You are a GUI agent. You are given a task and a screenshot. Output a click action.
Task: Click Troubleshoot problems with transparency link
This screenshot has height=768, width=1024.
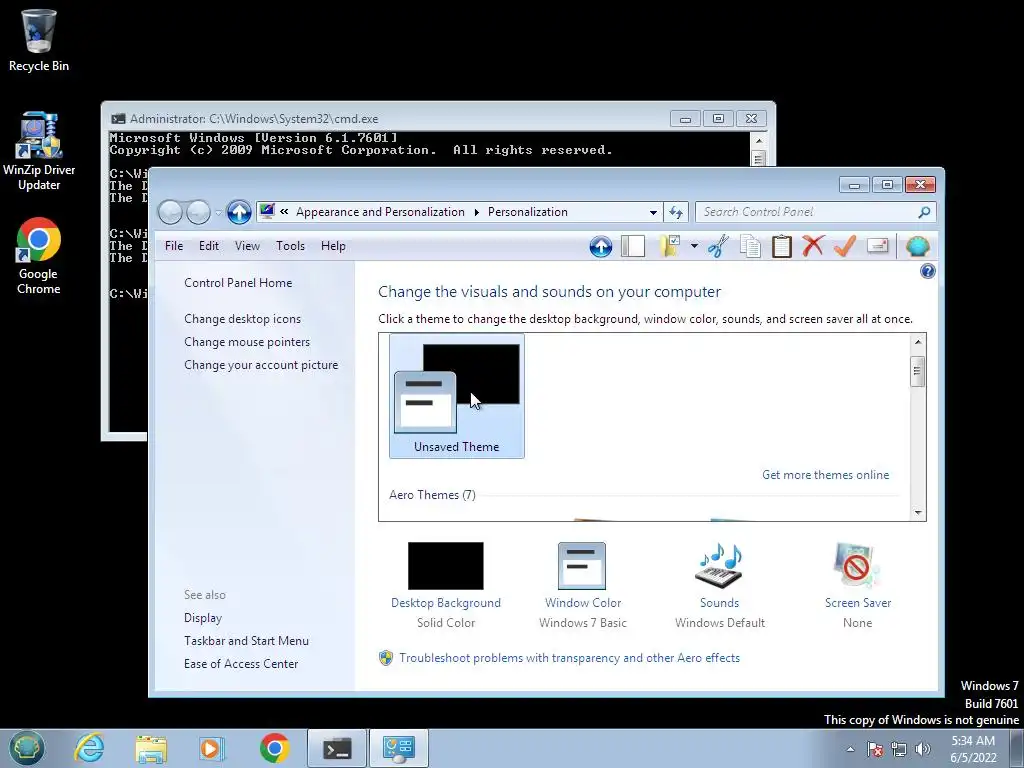pyautogui.click(x=569, y=658)
